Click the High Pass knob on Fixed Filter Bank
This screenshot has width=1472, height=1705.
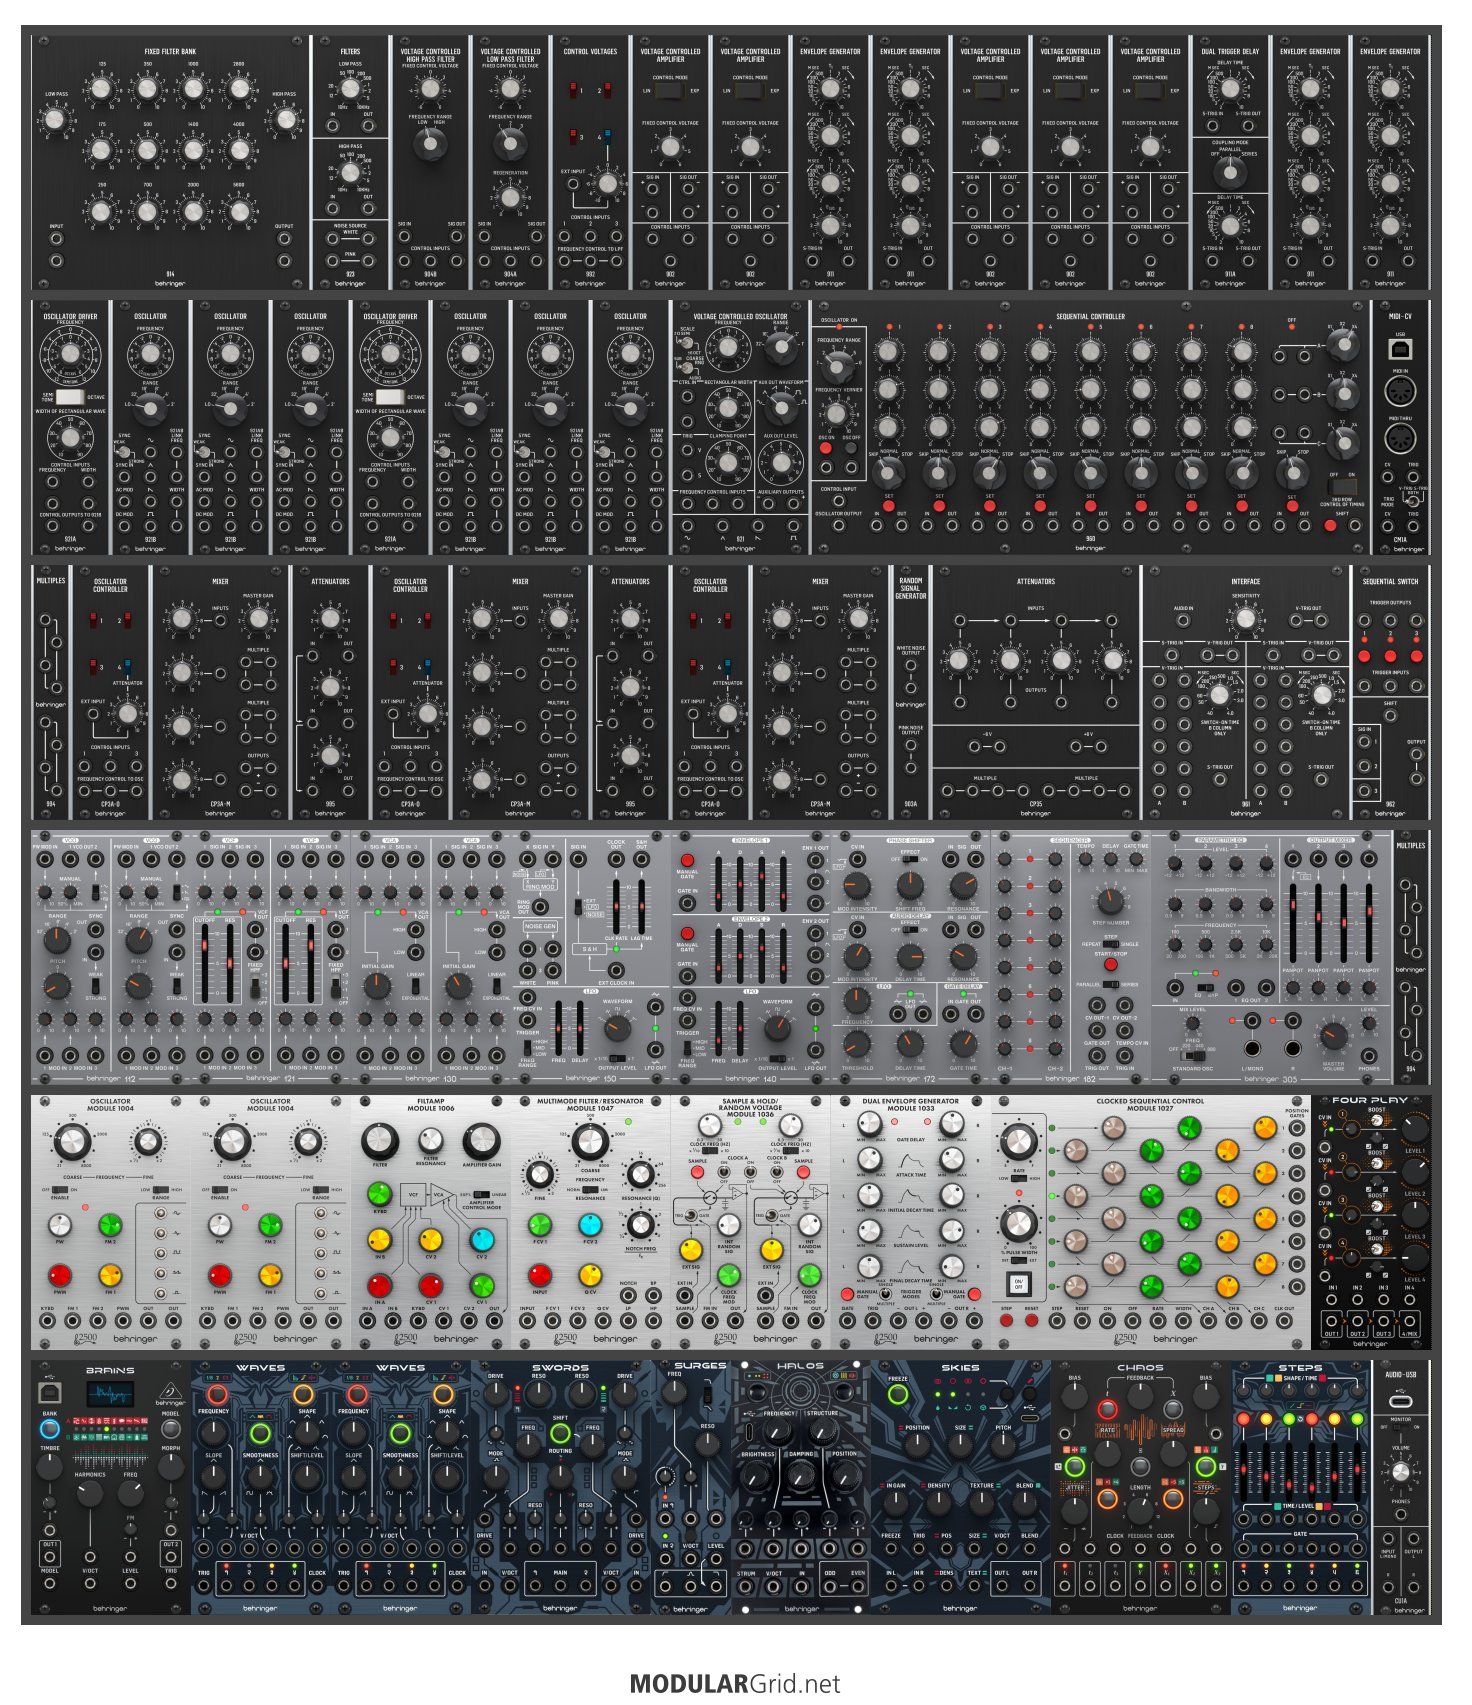tap(286, 120)
